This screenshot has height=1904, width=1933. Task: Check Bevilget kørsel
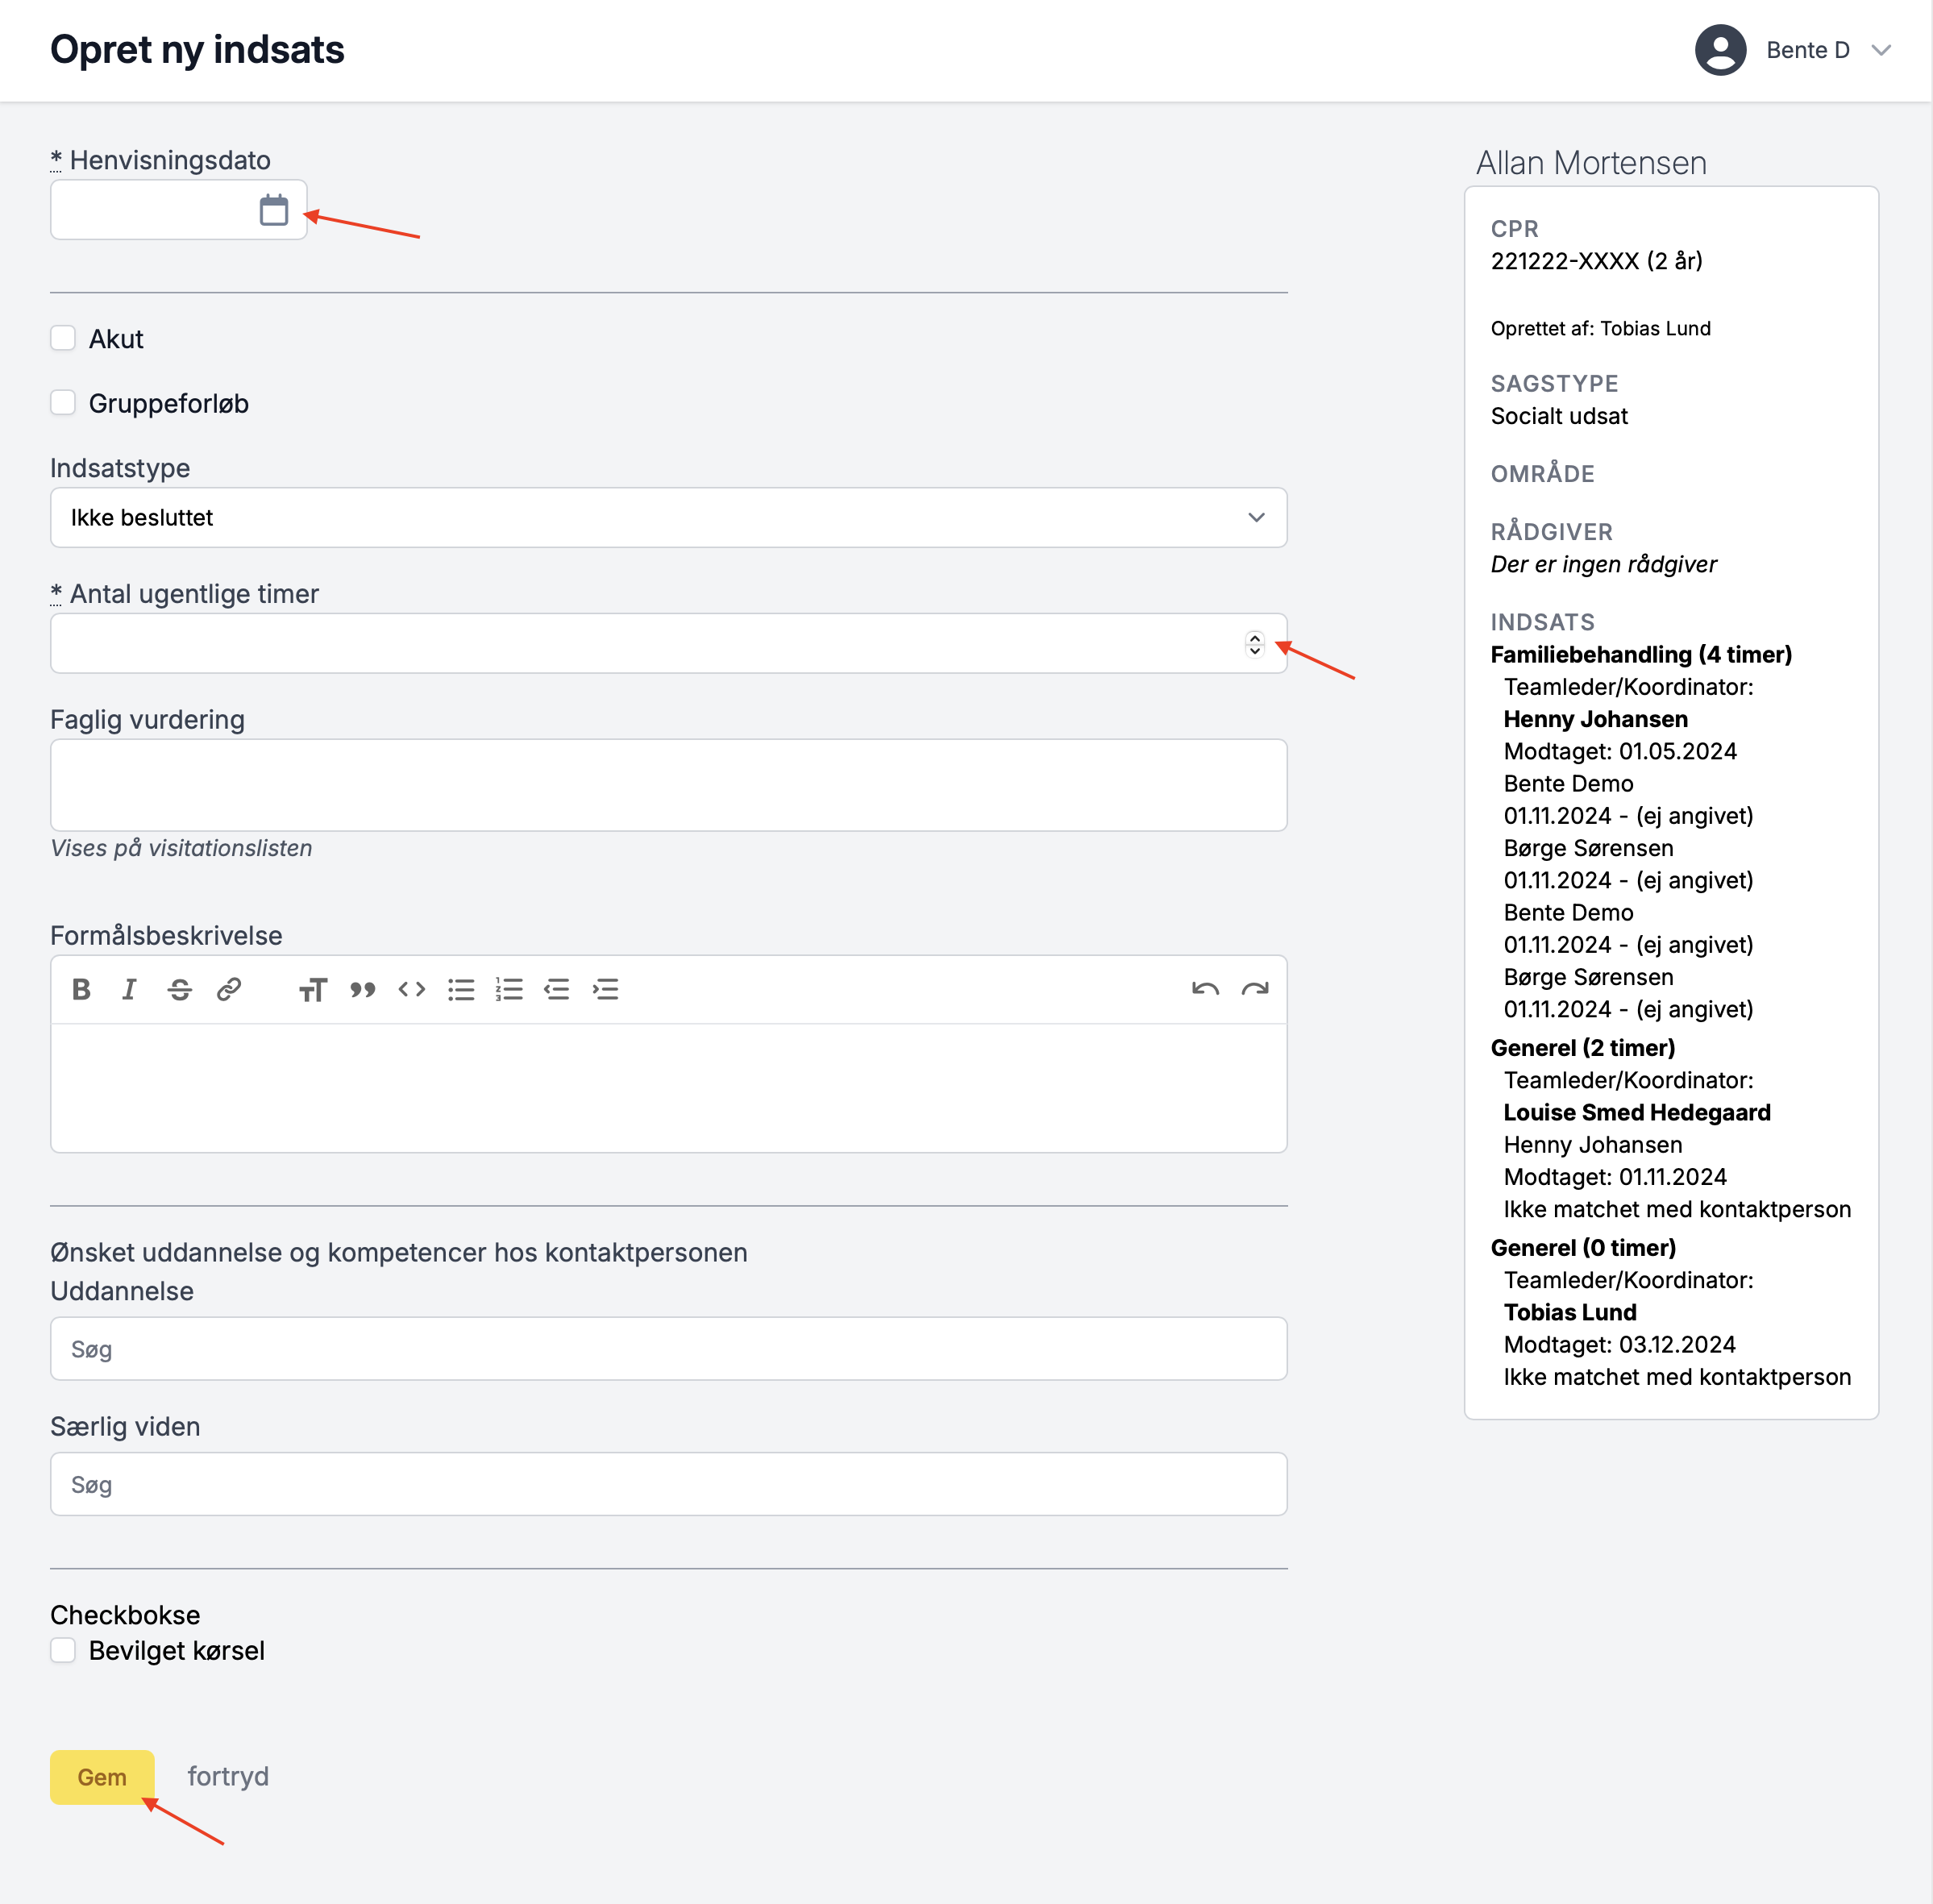point(63,1650)
